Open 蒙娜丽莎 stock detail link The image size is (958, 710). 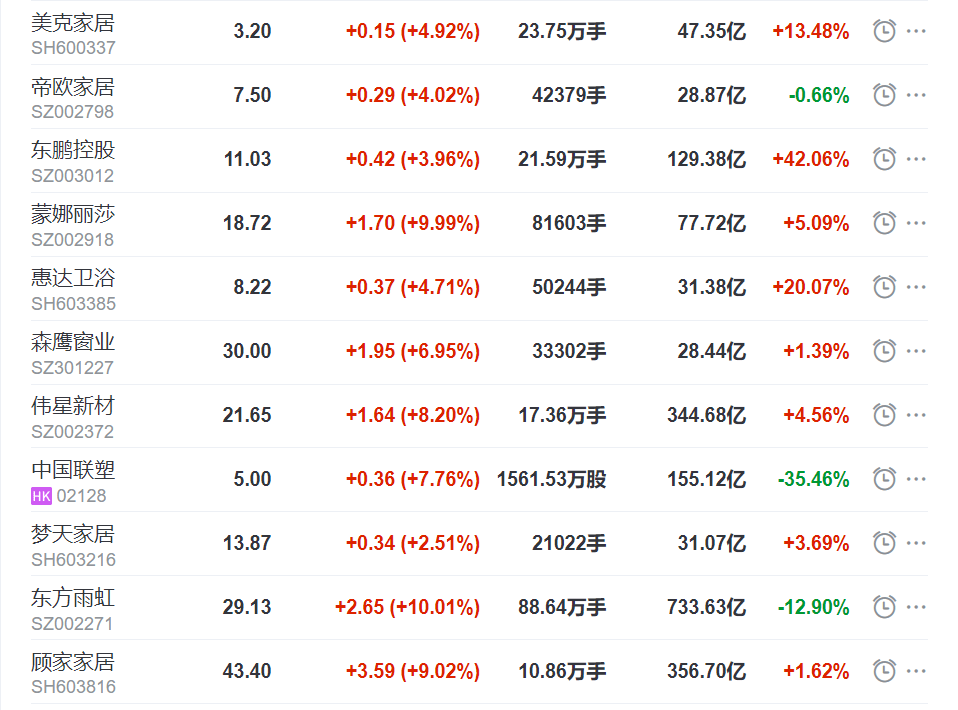click(73, 214)
